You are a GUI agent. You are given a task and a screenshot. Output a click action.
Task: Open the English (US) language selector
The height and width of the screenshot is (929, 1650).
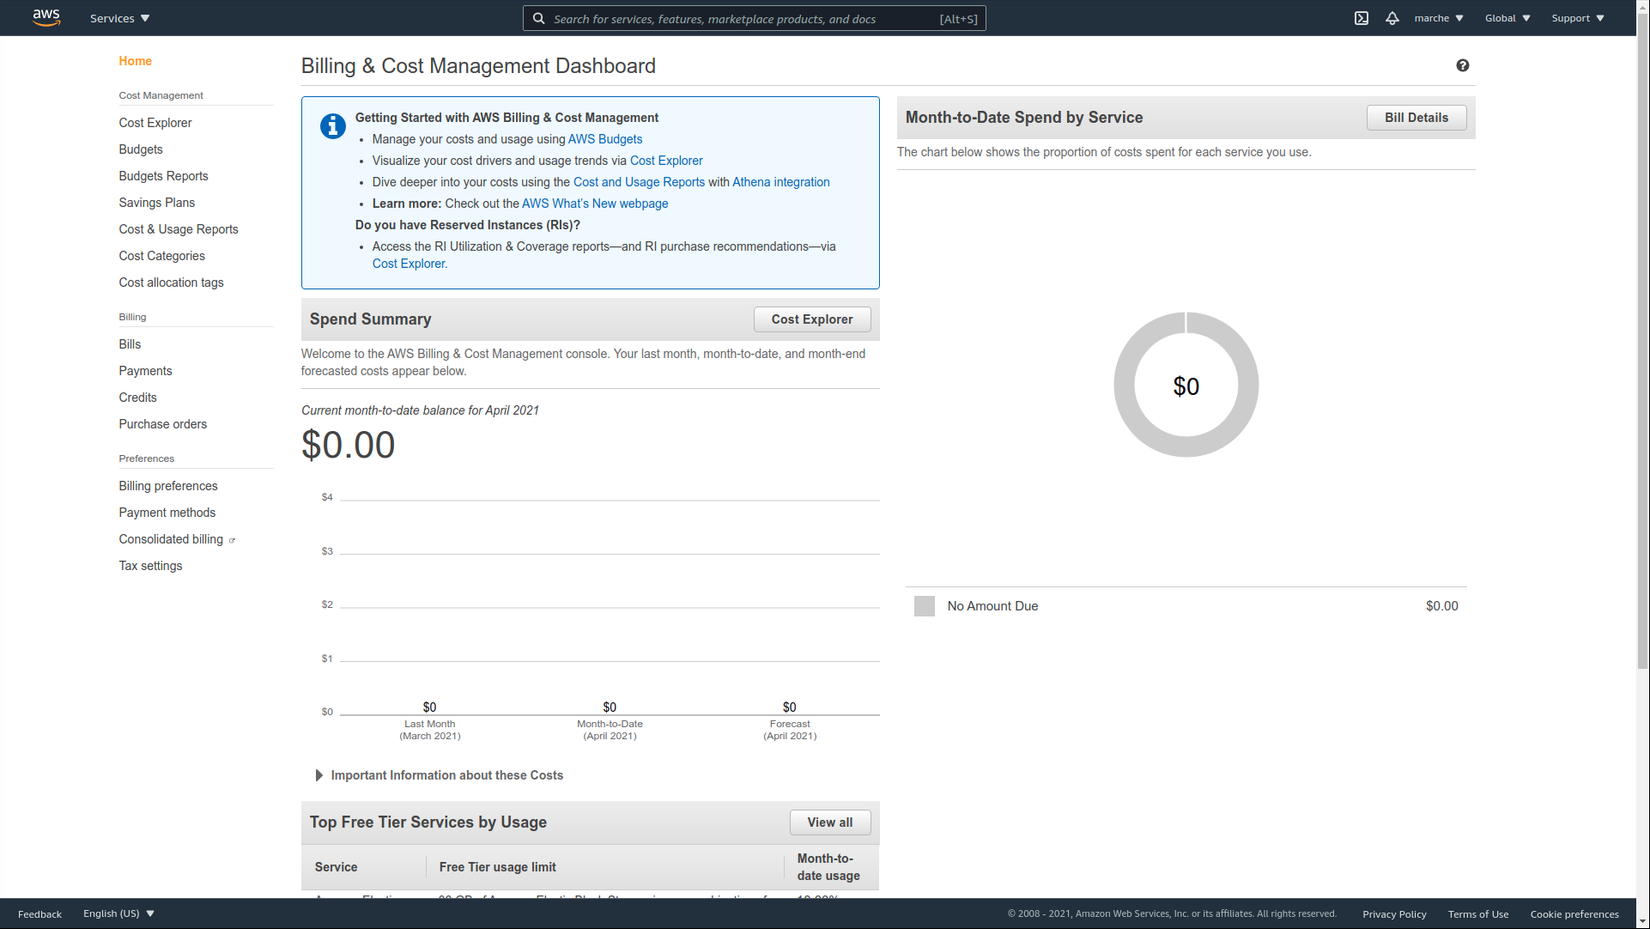coord(119,913)
